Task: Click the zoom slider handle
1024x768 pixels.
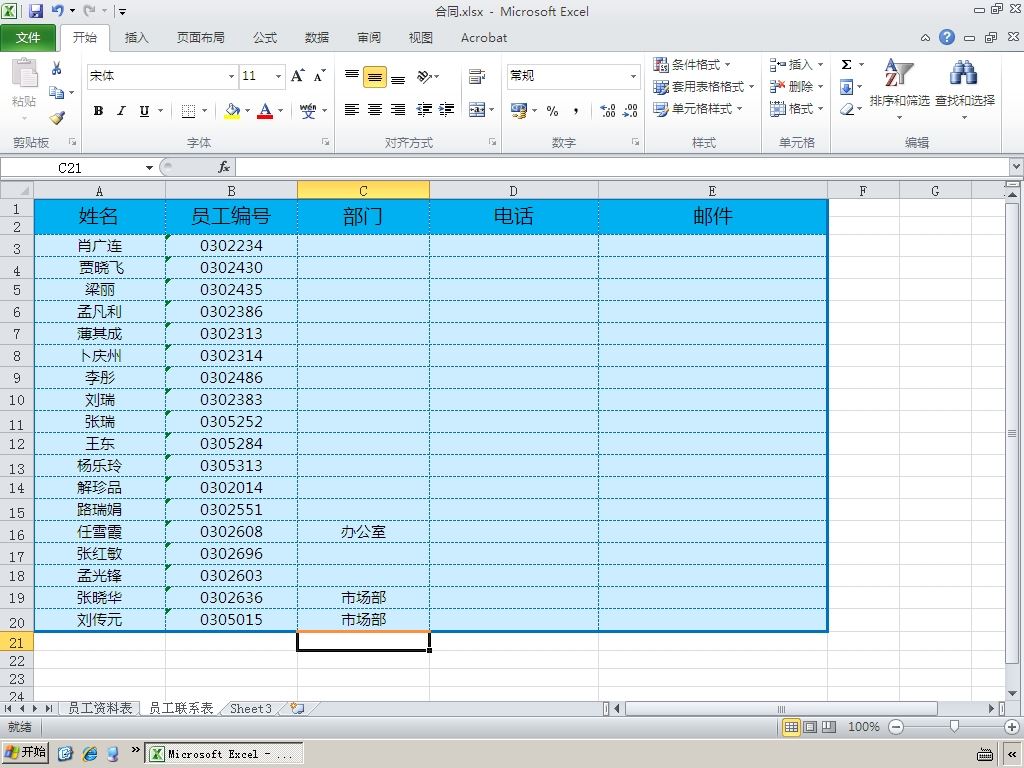Action: click(x=954, y=727)
